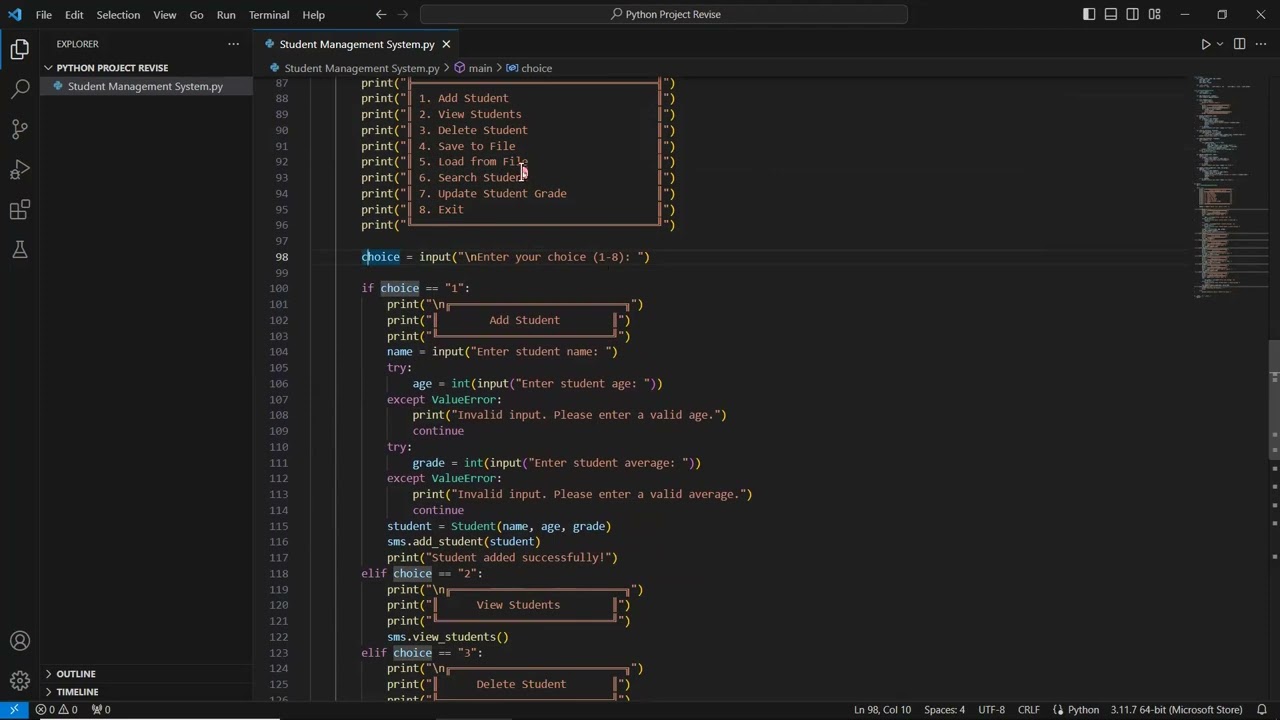Open the Source Control view
This screenshot has height=720, width=1280.
[20, 129]
